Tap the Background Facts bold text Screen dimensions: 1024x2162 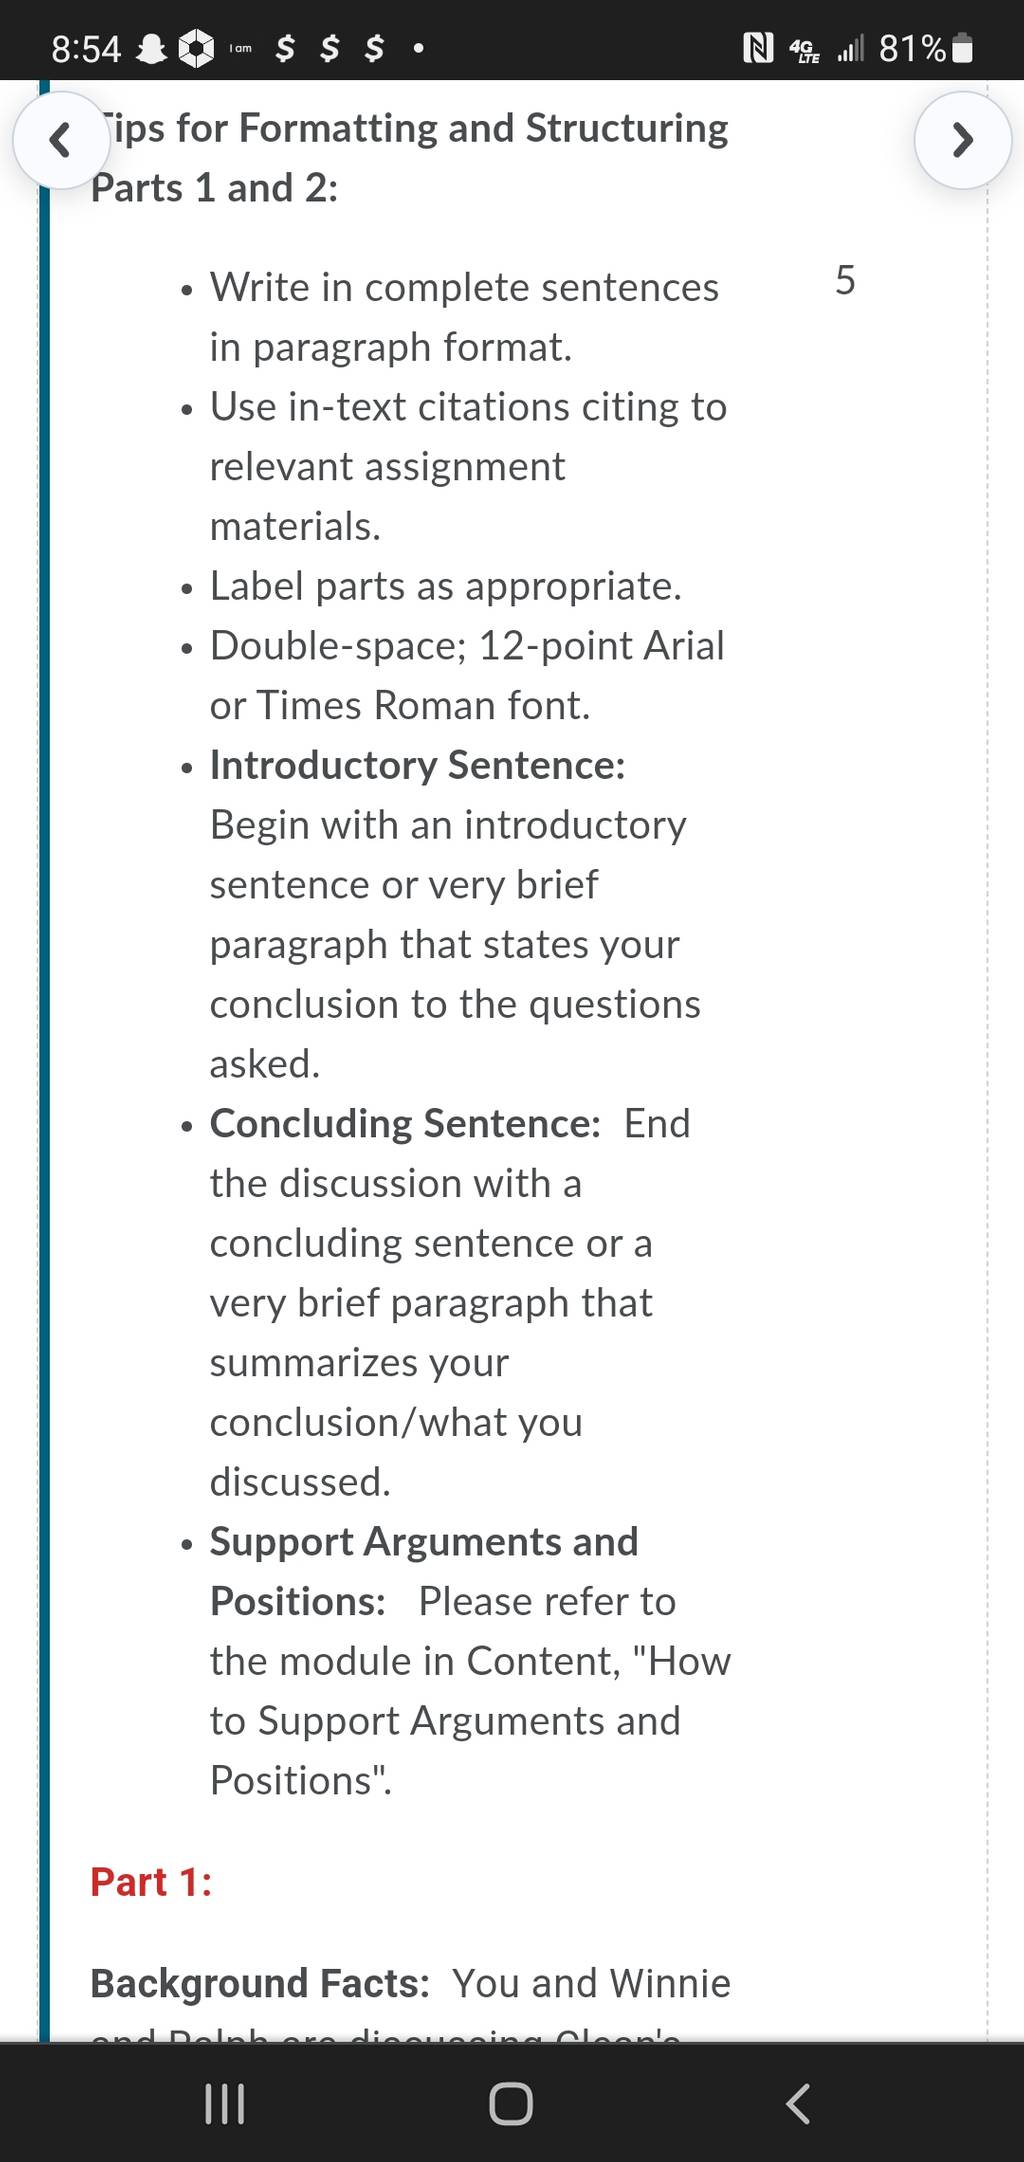[x=260, y=1983]
